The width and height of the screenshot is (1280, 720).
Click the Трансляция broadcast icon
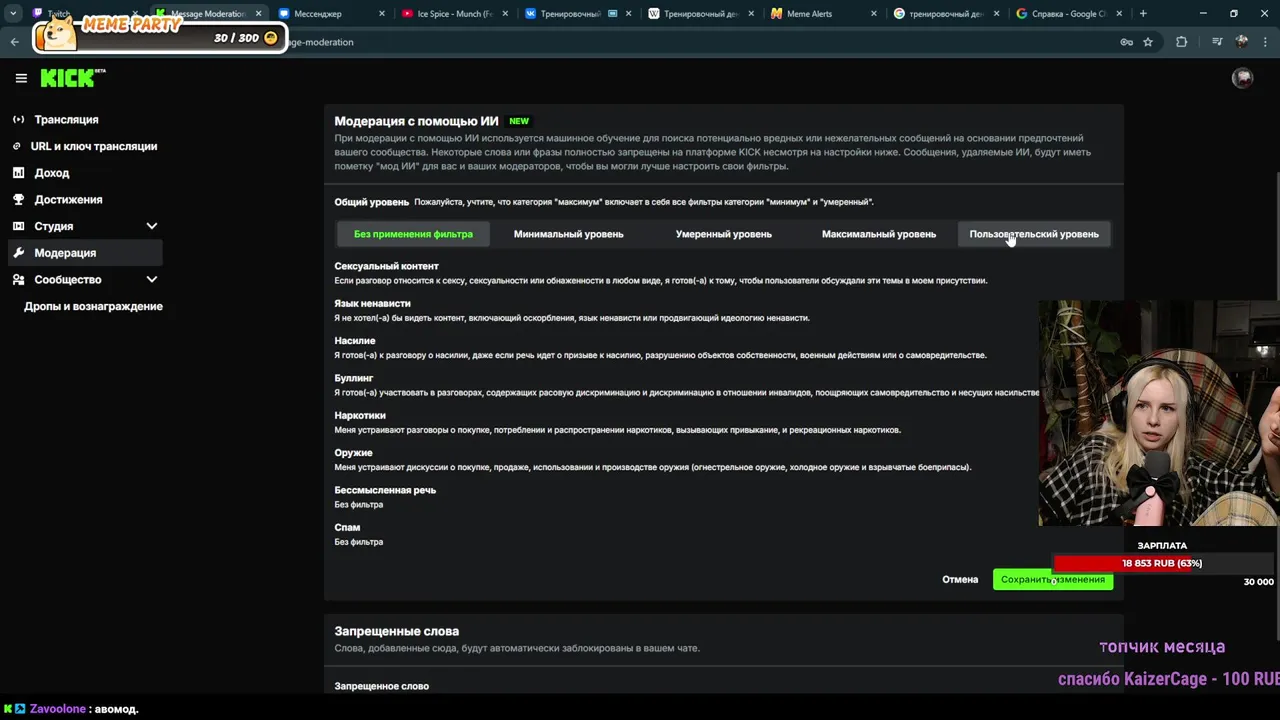[18, 119]
